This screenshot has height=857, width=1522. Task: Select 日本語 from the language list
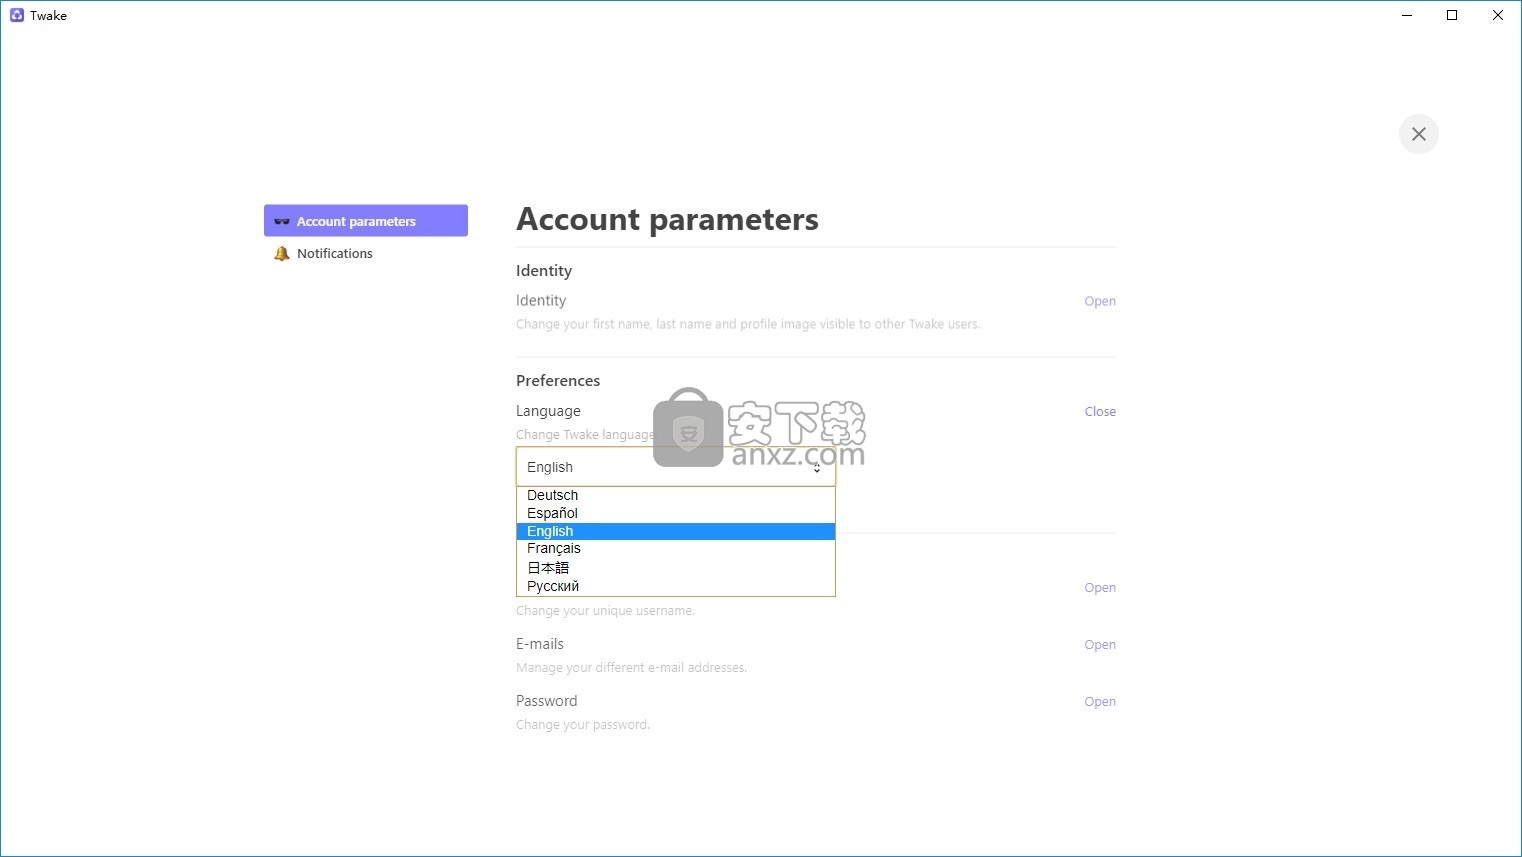[x=676, y=567]
